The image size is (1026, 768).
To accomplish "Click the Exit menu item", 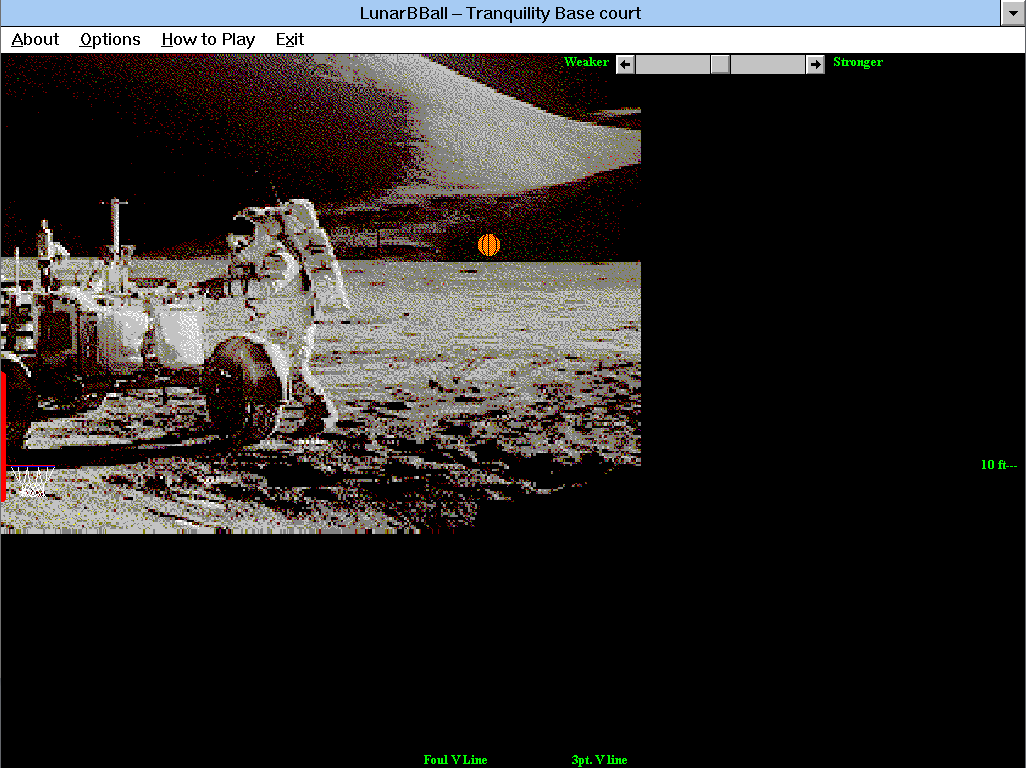I will [x=290, y=40].
